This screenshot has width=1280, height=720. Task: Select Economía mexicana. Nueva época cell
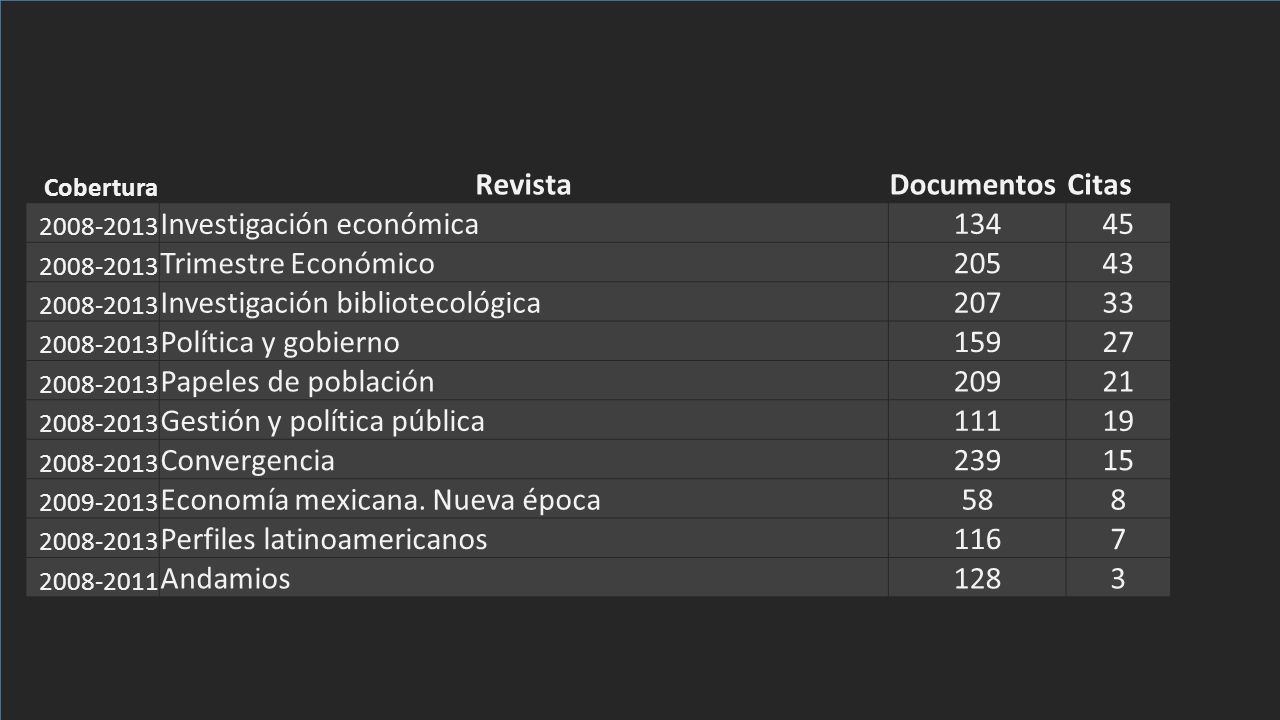point(523,500)
